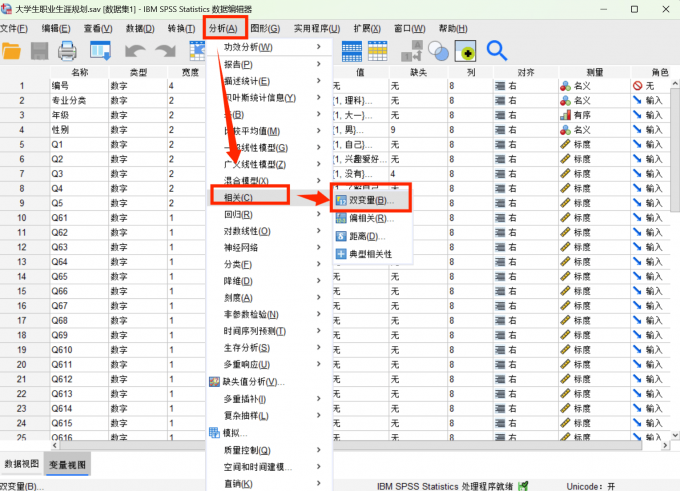Click the Q610 variable name cell
Screen dimensions: 680x491
click(x=79, y=350)
